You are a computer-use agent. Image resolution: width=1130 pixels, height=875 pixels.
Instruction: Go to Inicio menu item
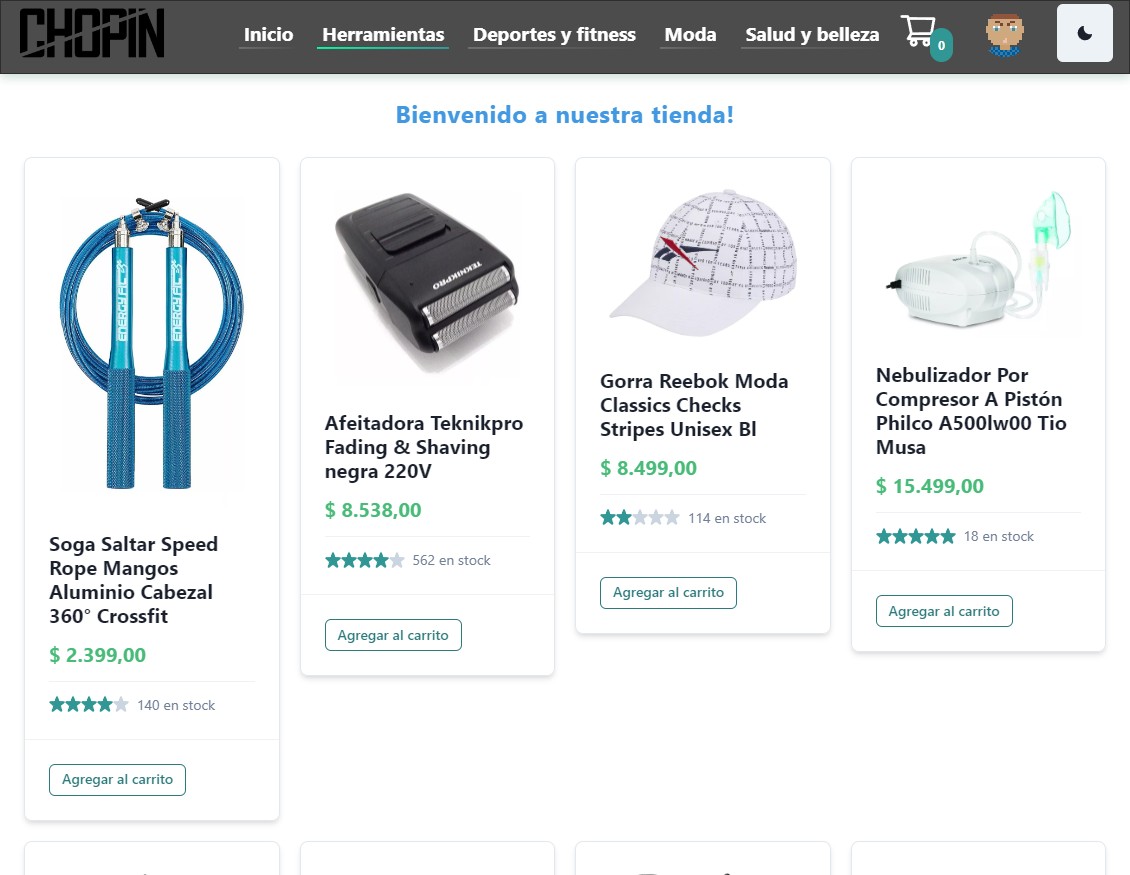[268, 35]
